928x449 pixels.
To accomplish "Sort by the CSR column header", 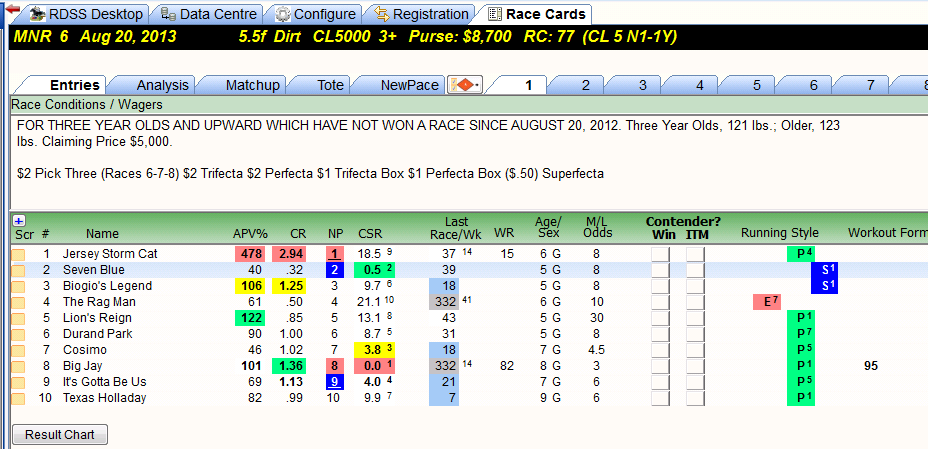I will (370, 234).
